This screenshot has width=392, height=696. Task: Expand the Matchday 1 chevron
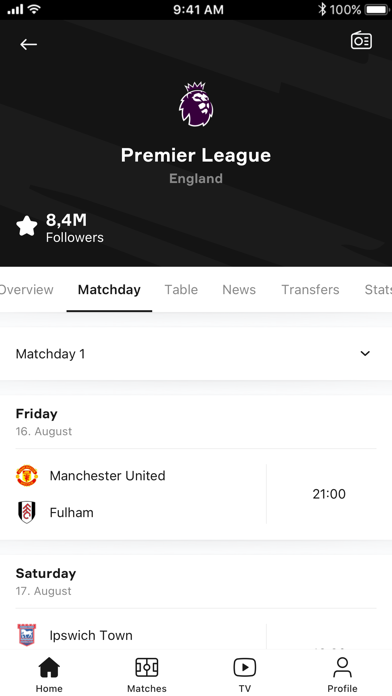click(365, 354)
